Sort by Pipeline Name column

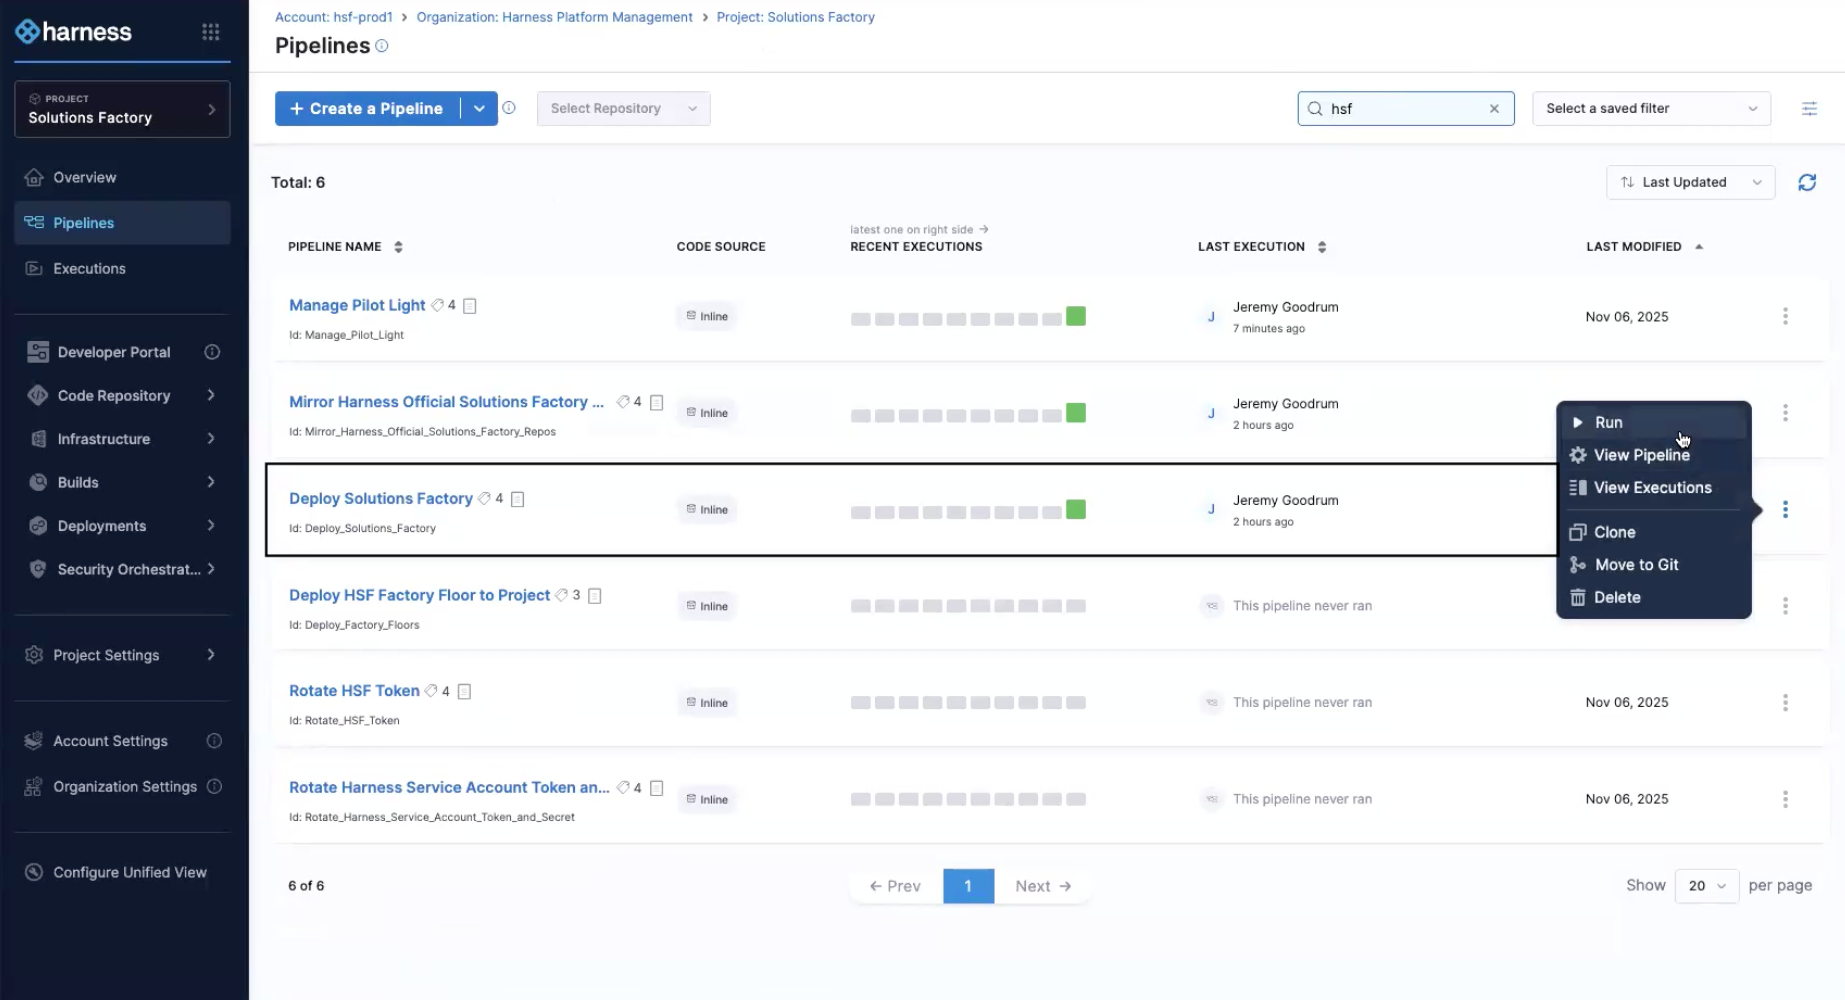click(x=398, y=247)
